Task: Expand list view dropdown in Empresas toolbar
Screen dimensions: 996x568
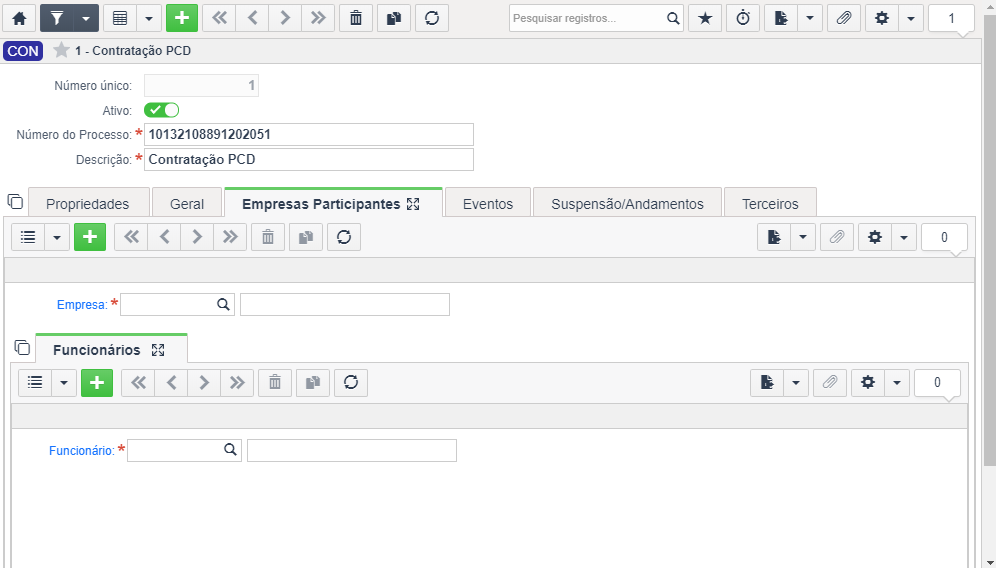Action: coord(57,237)
